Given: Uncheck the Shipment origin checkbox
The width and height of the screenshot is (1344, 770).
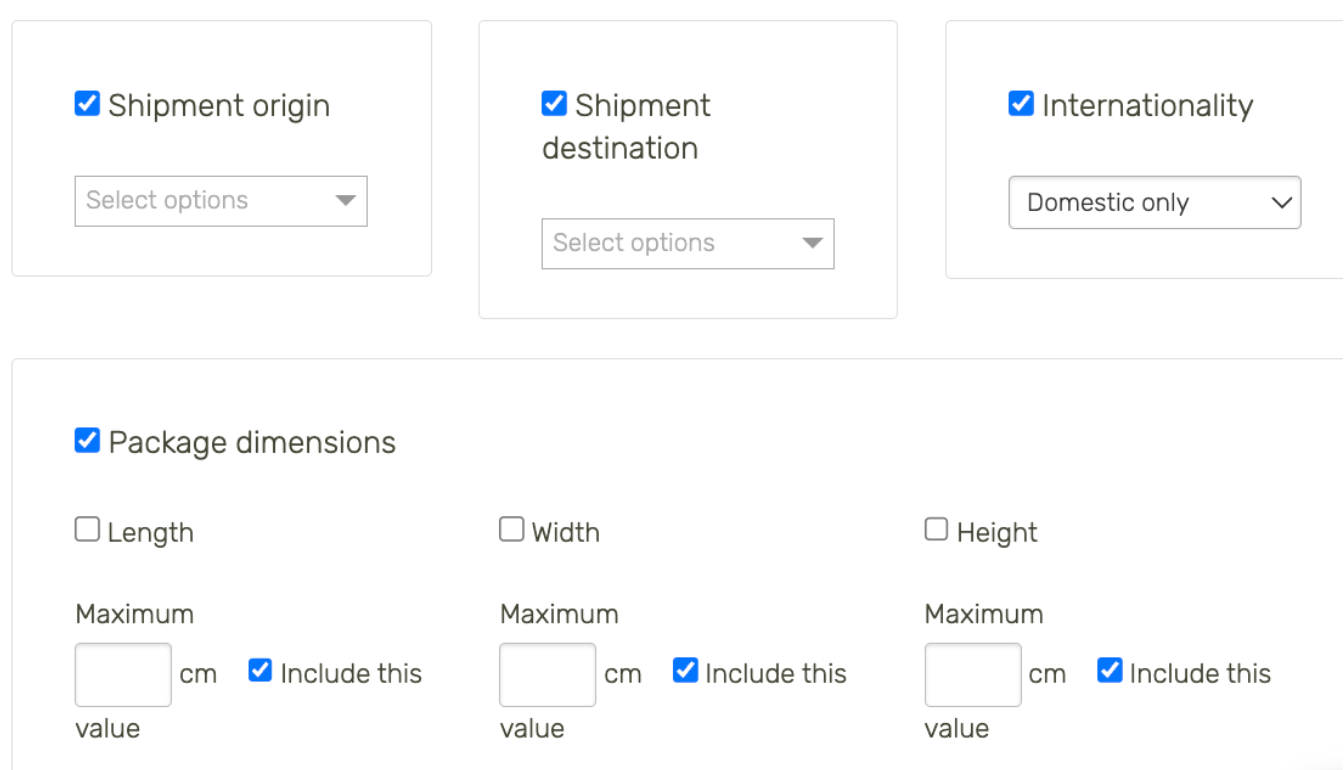Looking at the screenshot, I should pos(87,104).
